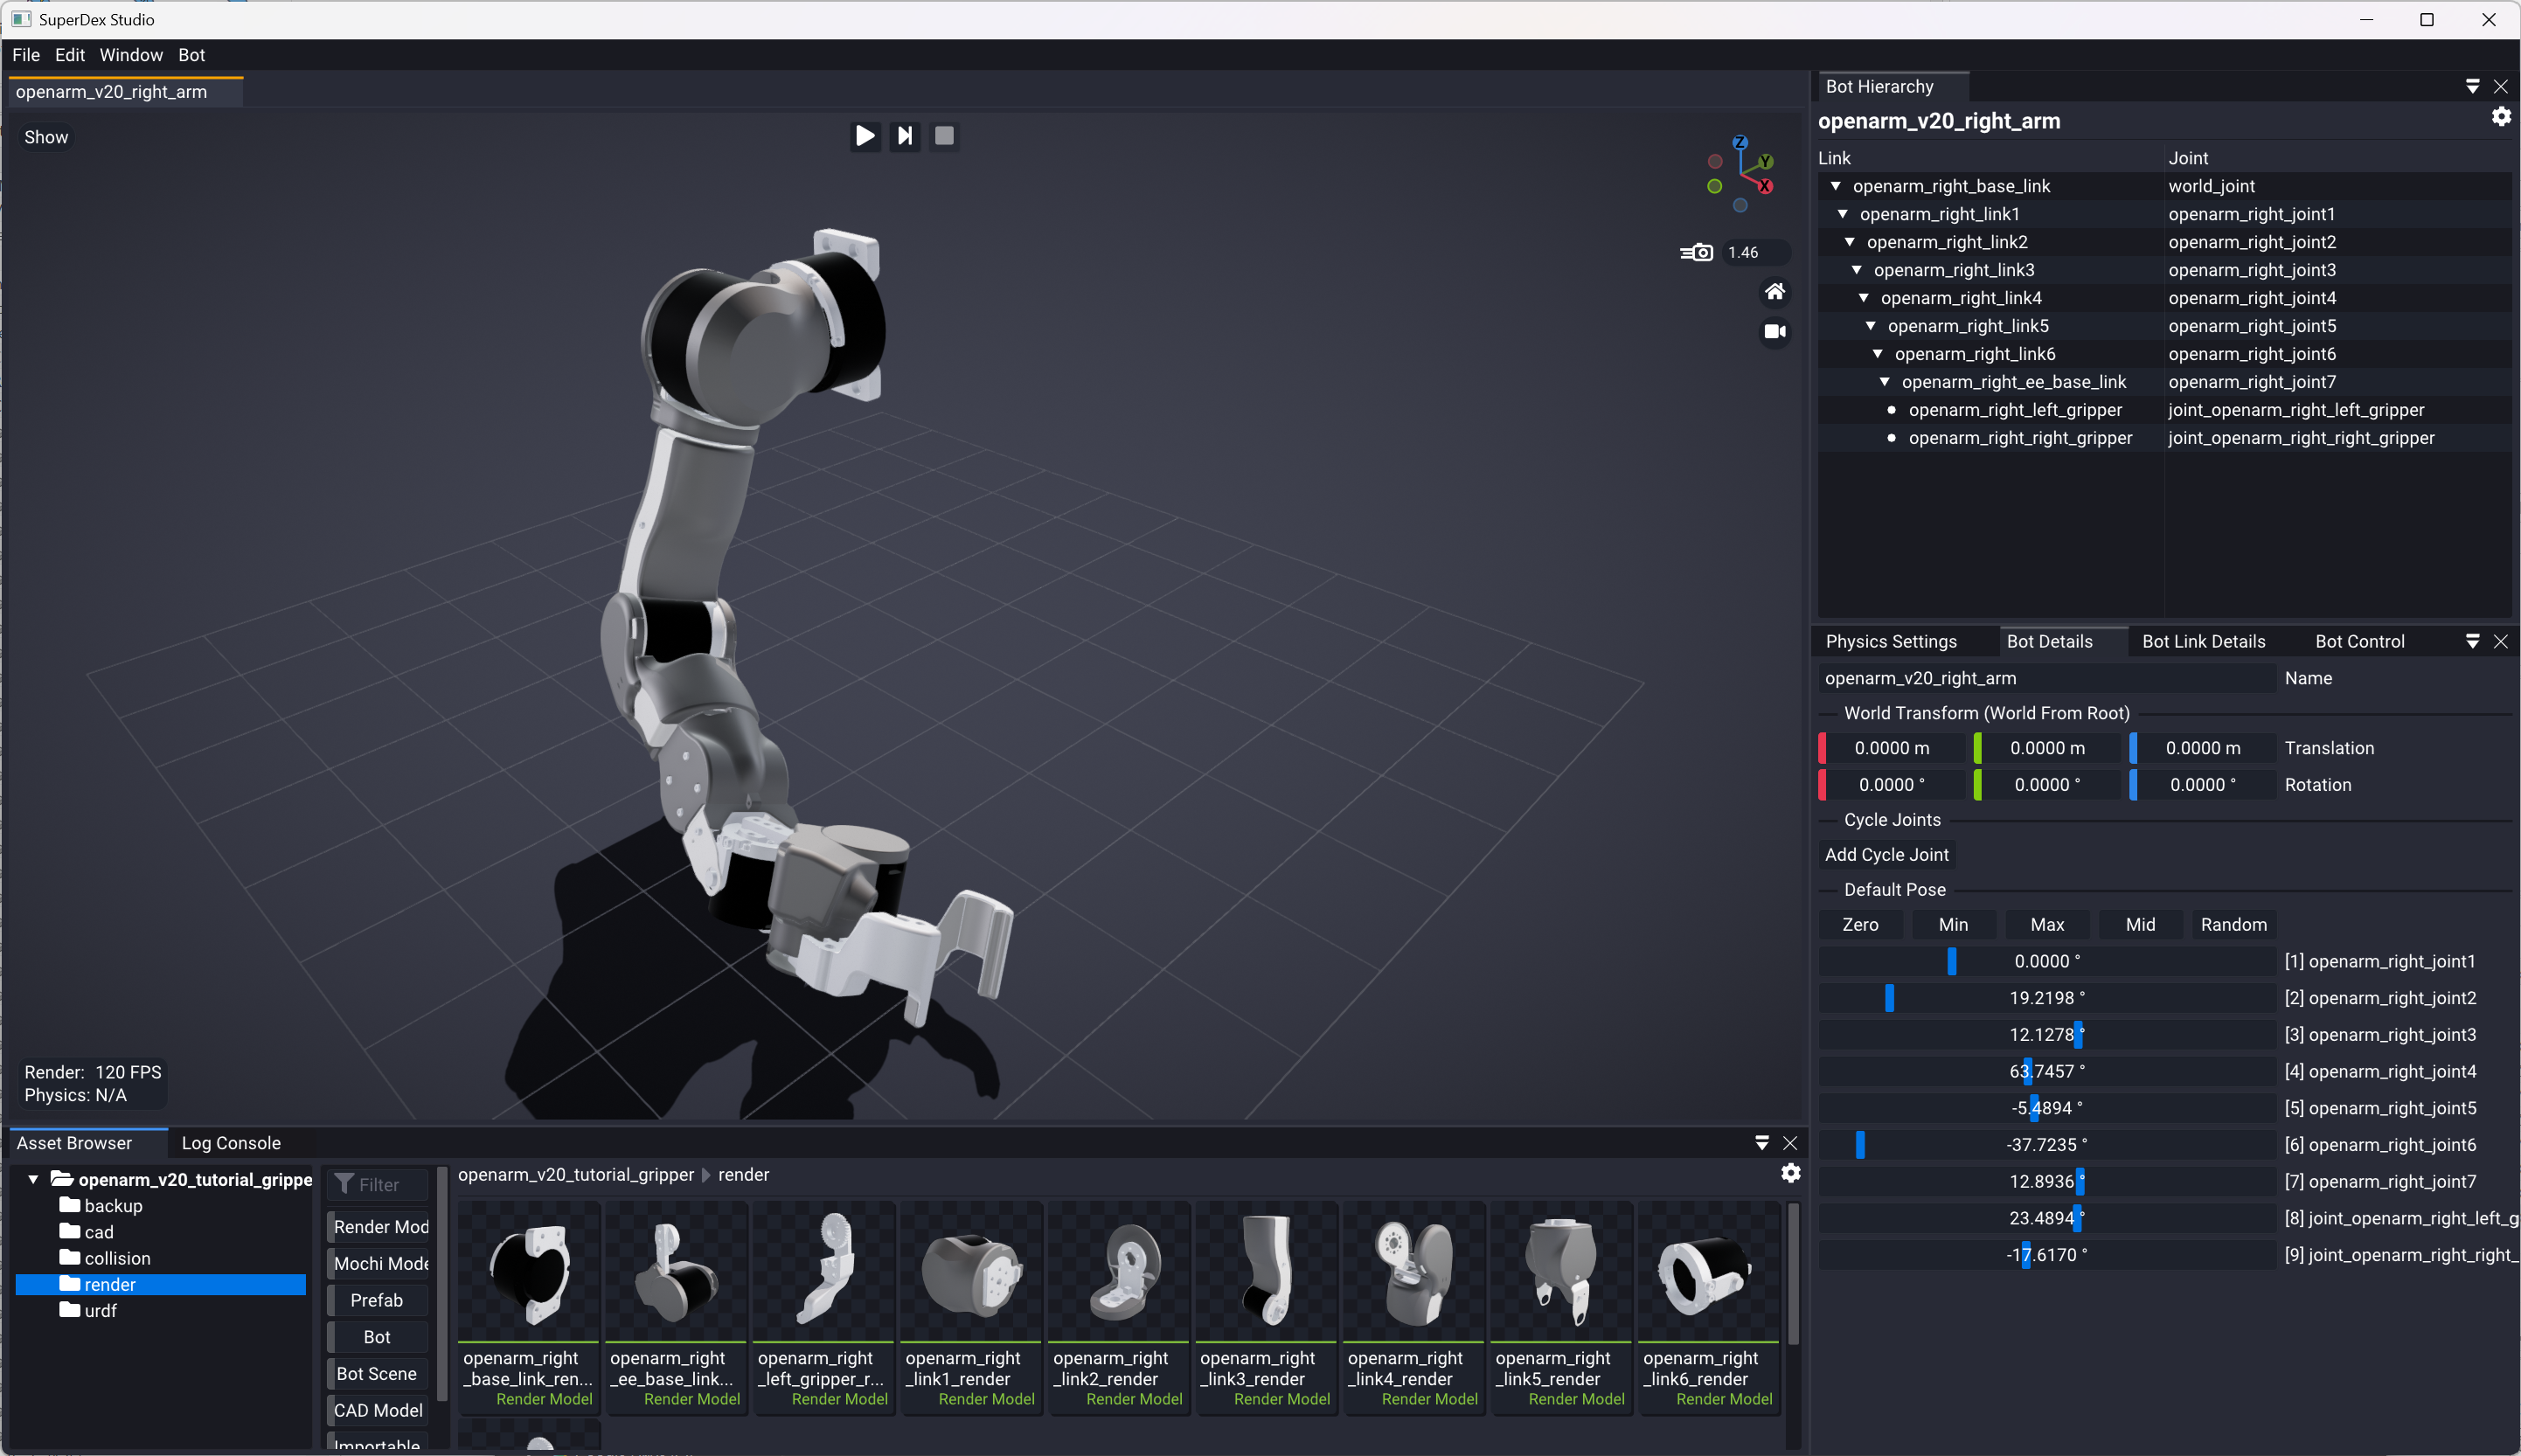Open the backup folder
2521x1456 pixels.
tap(101, 1206)
